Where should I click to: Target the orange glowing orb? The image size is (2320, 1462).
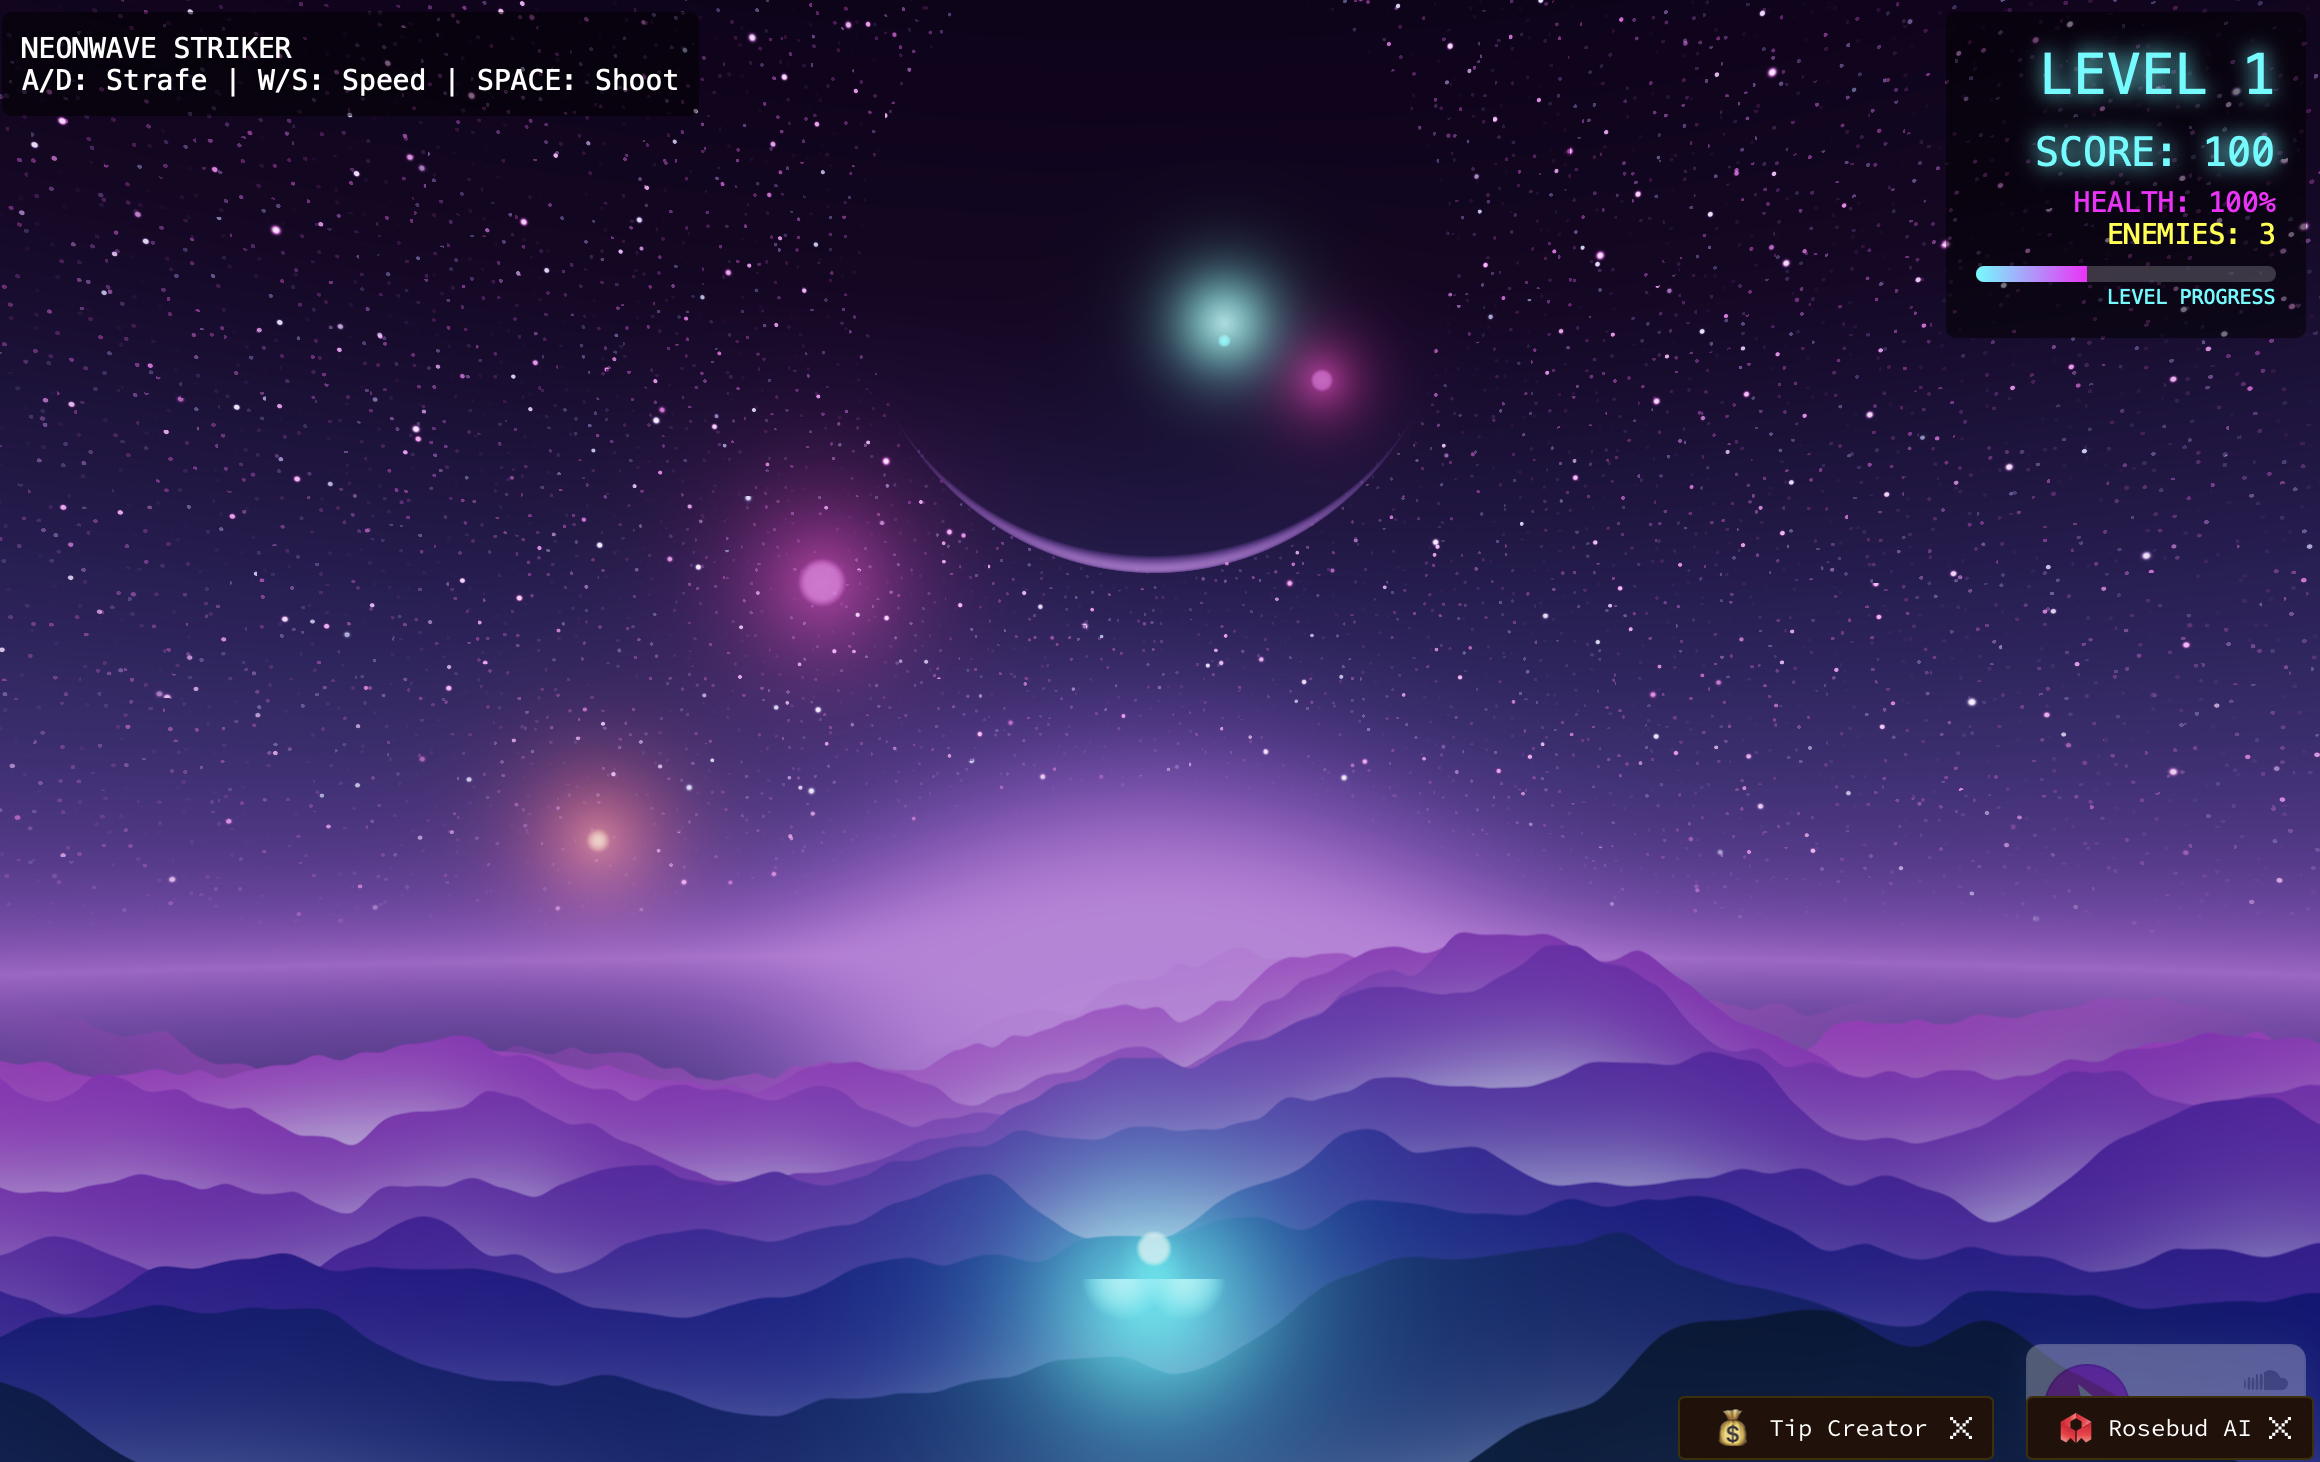[598, 840]
